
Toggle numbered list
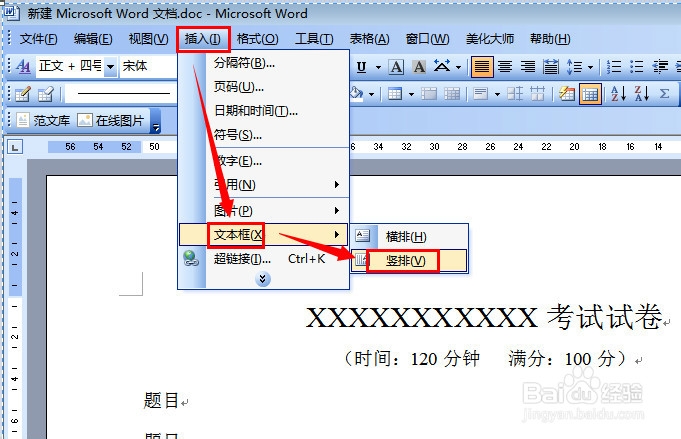tap(614, 67)
